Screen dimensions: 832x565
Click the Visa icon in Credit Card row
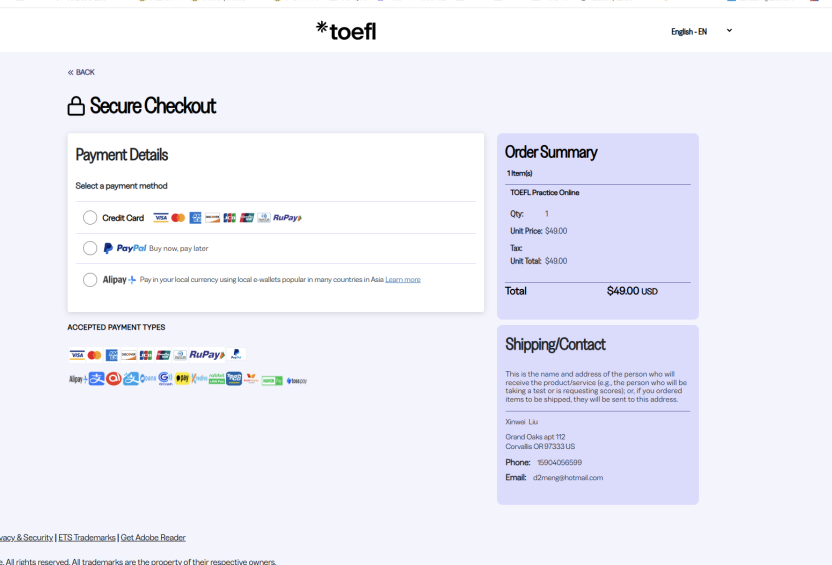[x=160, y=218]
